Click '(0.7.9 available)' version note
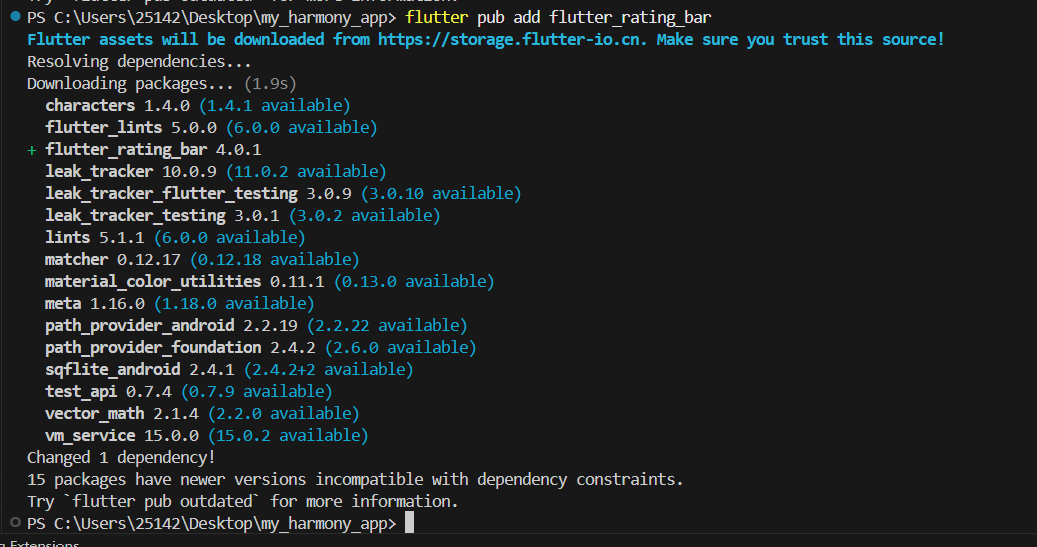This screenshot has height=547, width=1037. click(257, 392)
